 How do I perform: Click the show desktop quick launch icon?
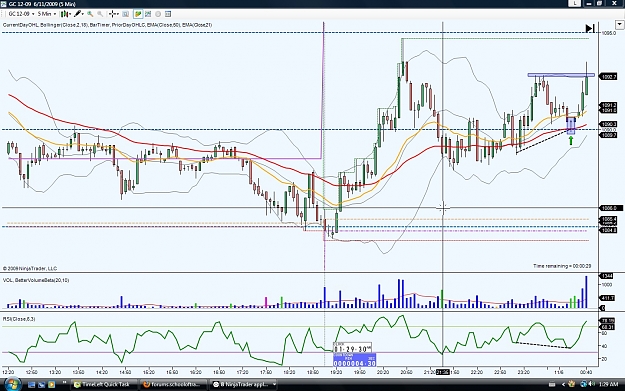[31, 385]
